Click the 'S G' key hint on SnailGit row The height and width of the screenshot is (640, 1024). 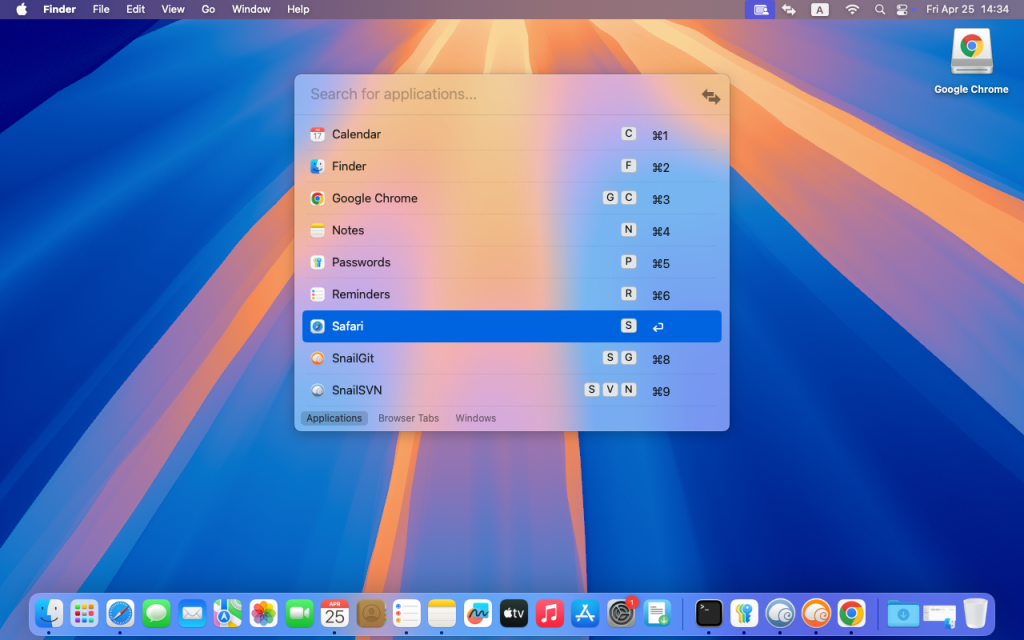click(x=619, y=358)
